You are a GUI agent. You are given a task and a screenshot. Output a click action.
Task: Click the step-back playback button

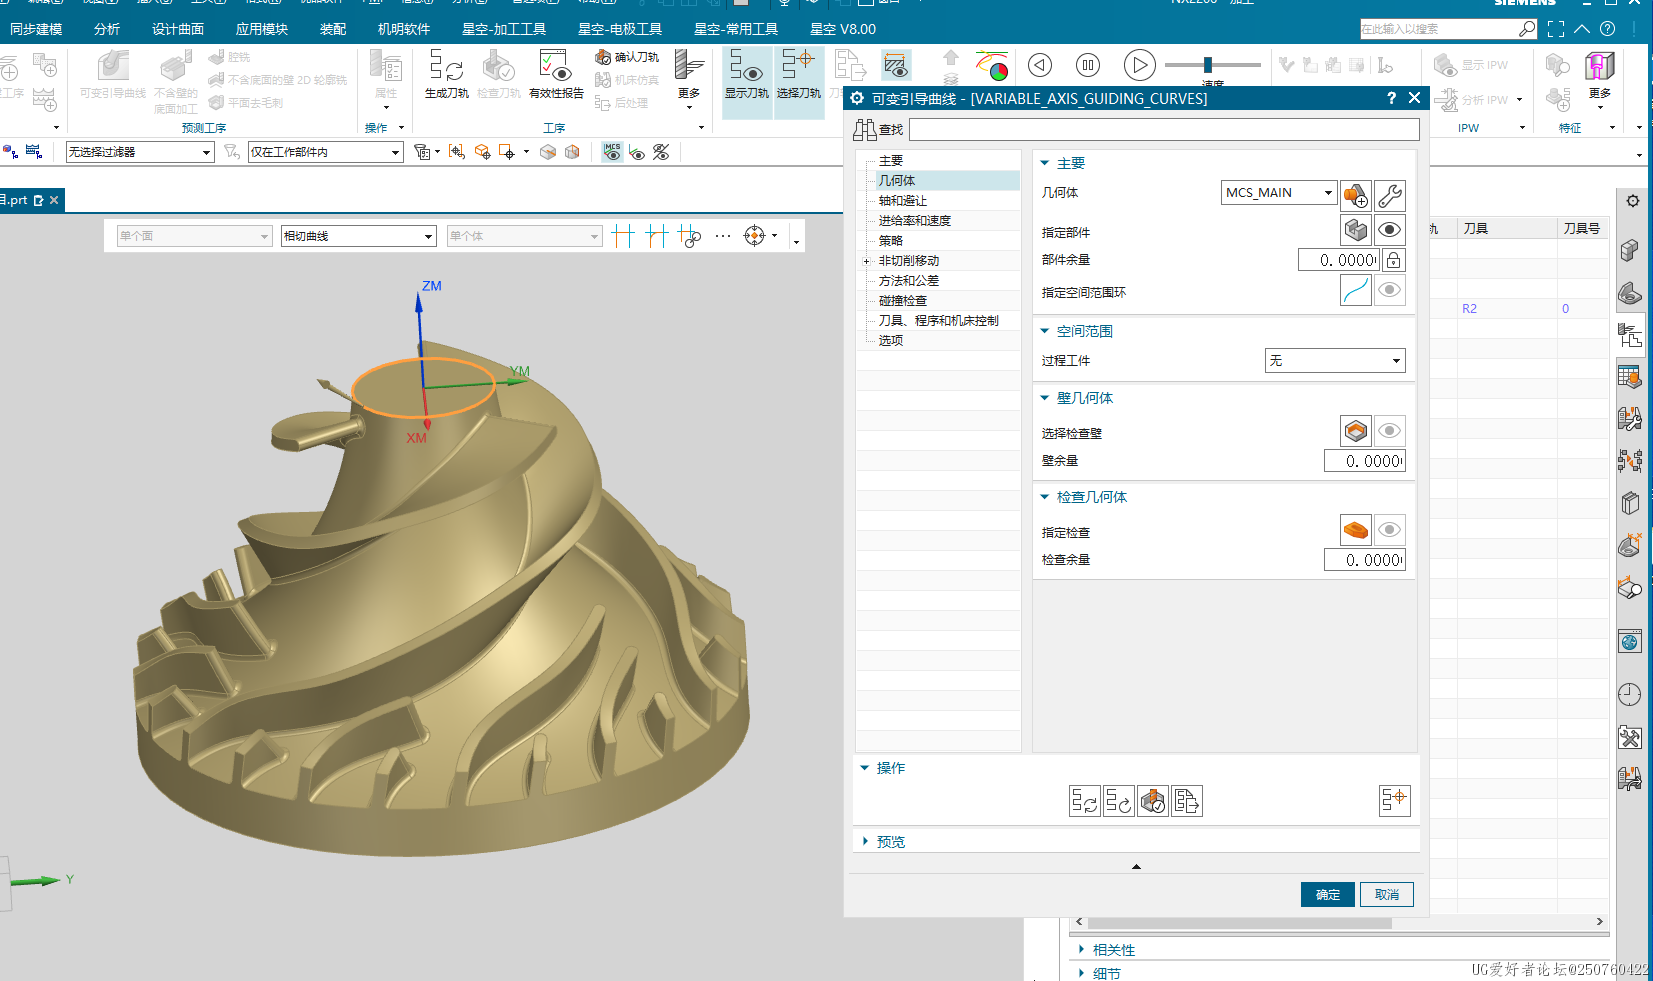pyautogui.click(x=1040, y=65)
